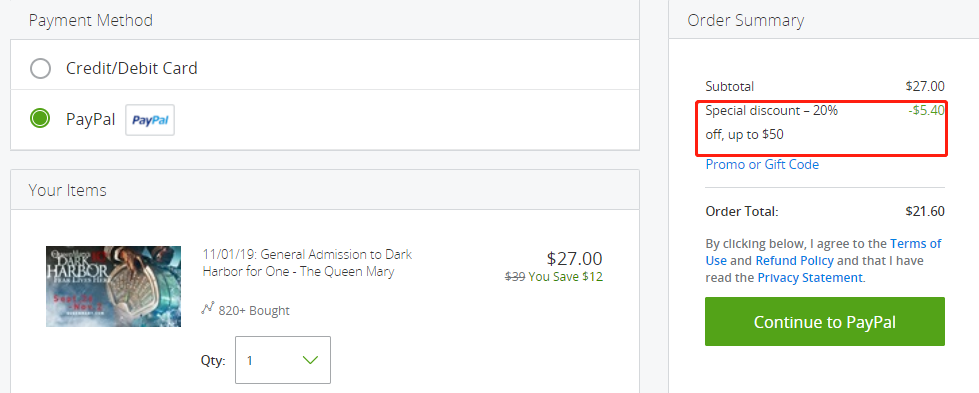
Task: Click the $27.00 item price
Action: (574, 259)
